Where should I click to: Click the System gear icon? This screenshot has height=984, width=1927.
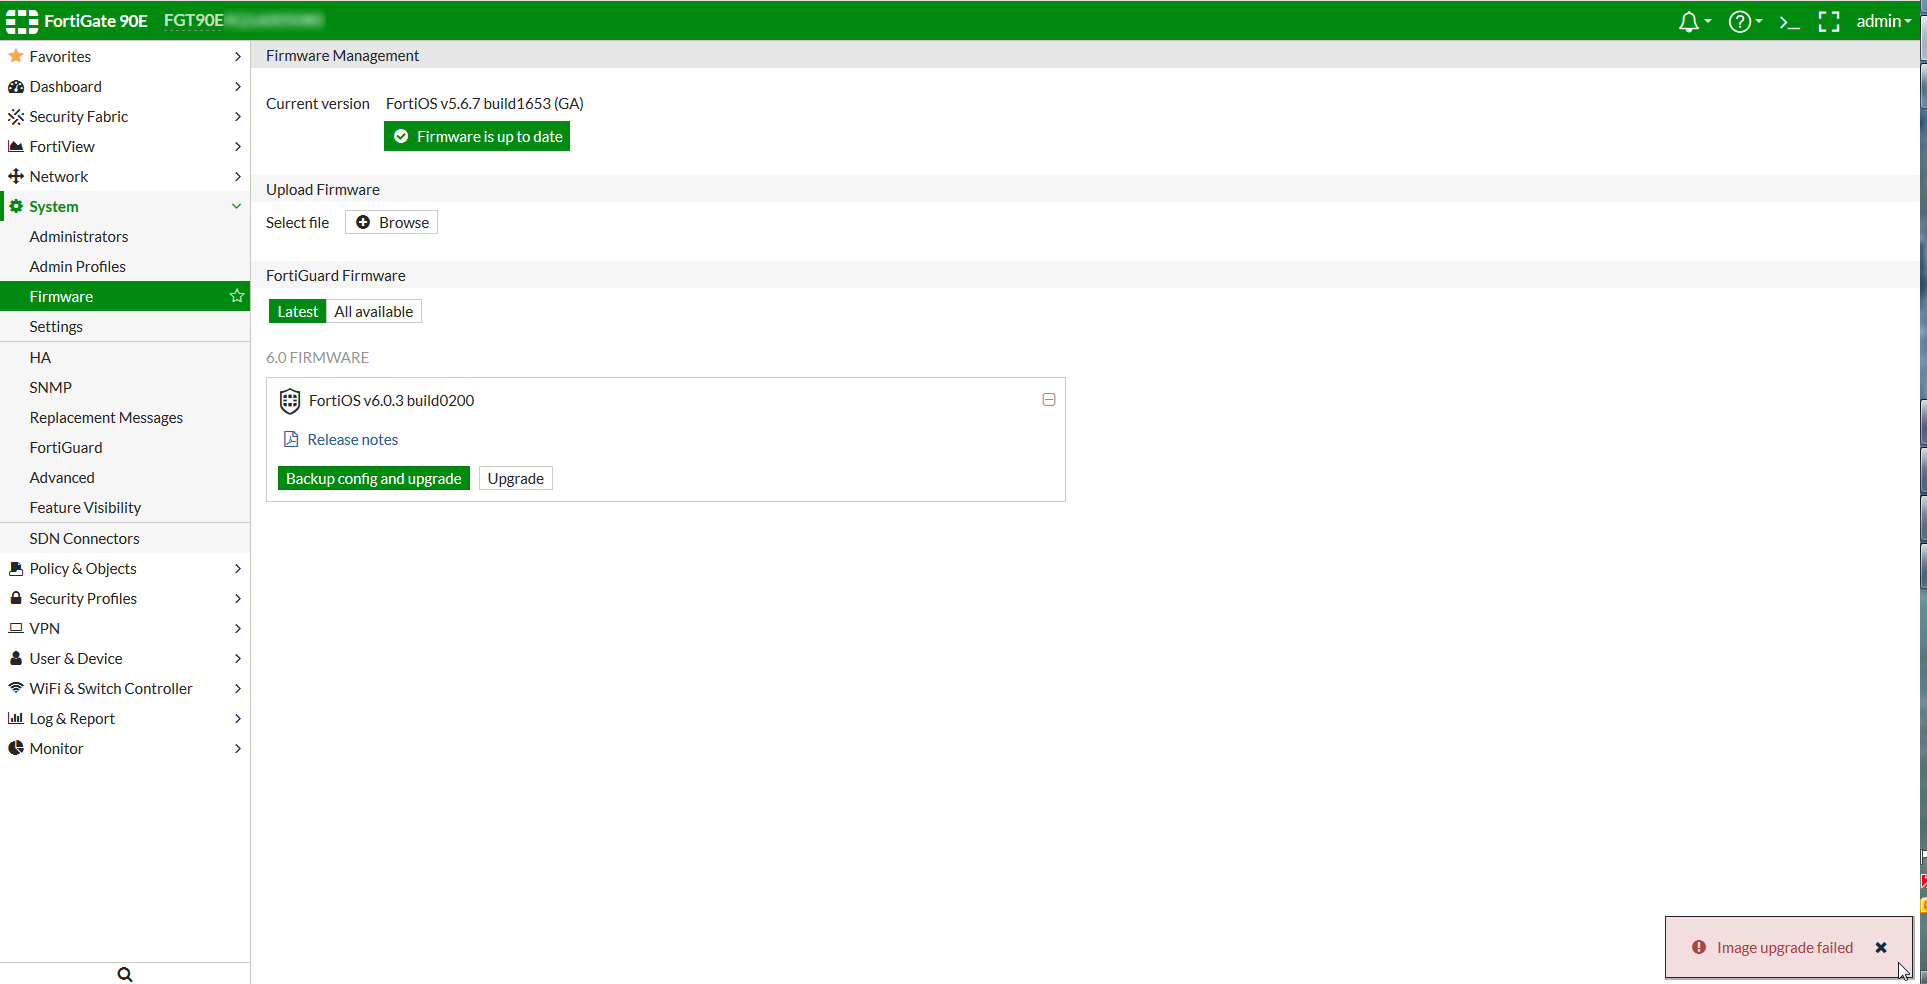point(16,206)
